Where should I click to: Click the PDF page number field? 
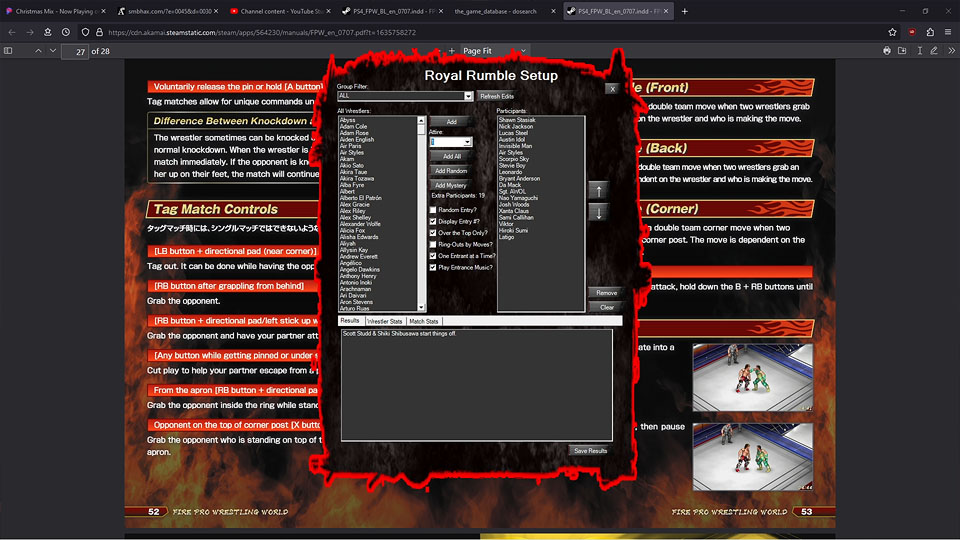[75, 51]
